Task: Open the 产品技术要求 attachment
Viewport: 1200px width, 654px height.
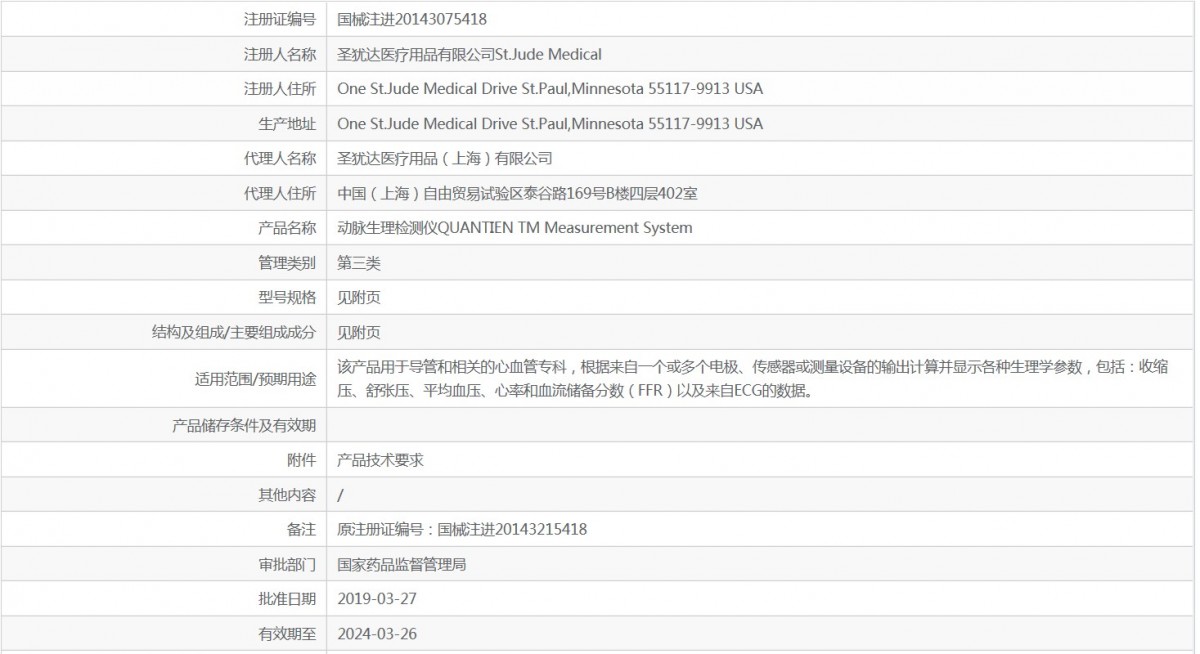Action: tap(381, 460)
